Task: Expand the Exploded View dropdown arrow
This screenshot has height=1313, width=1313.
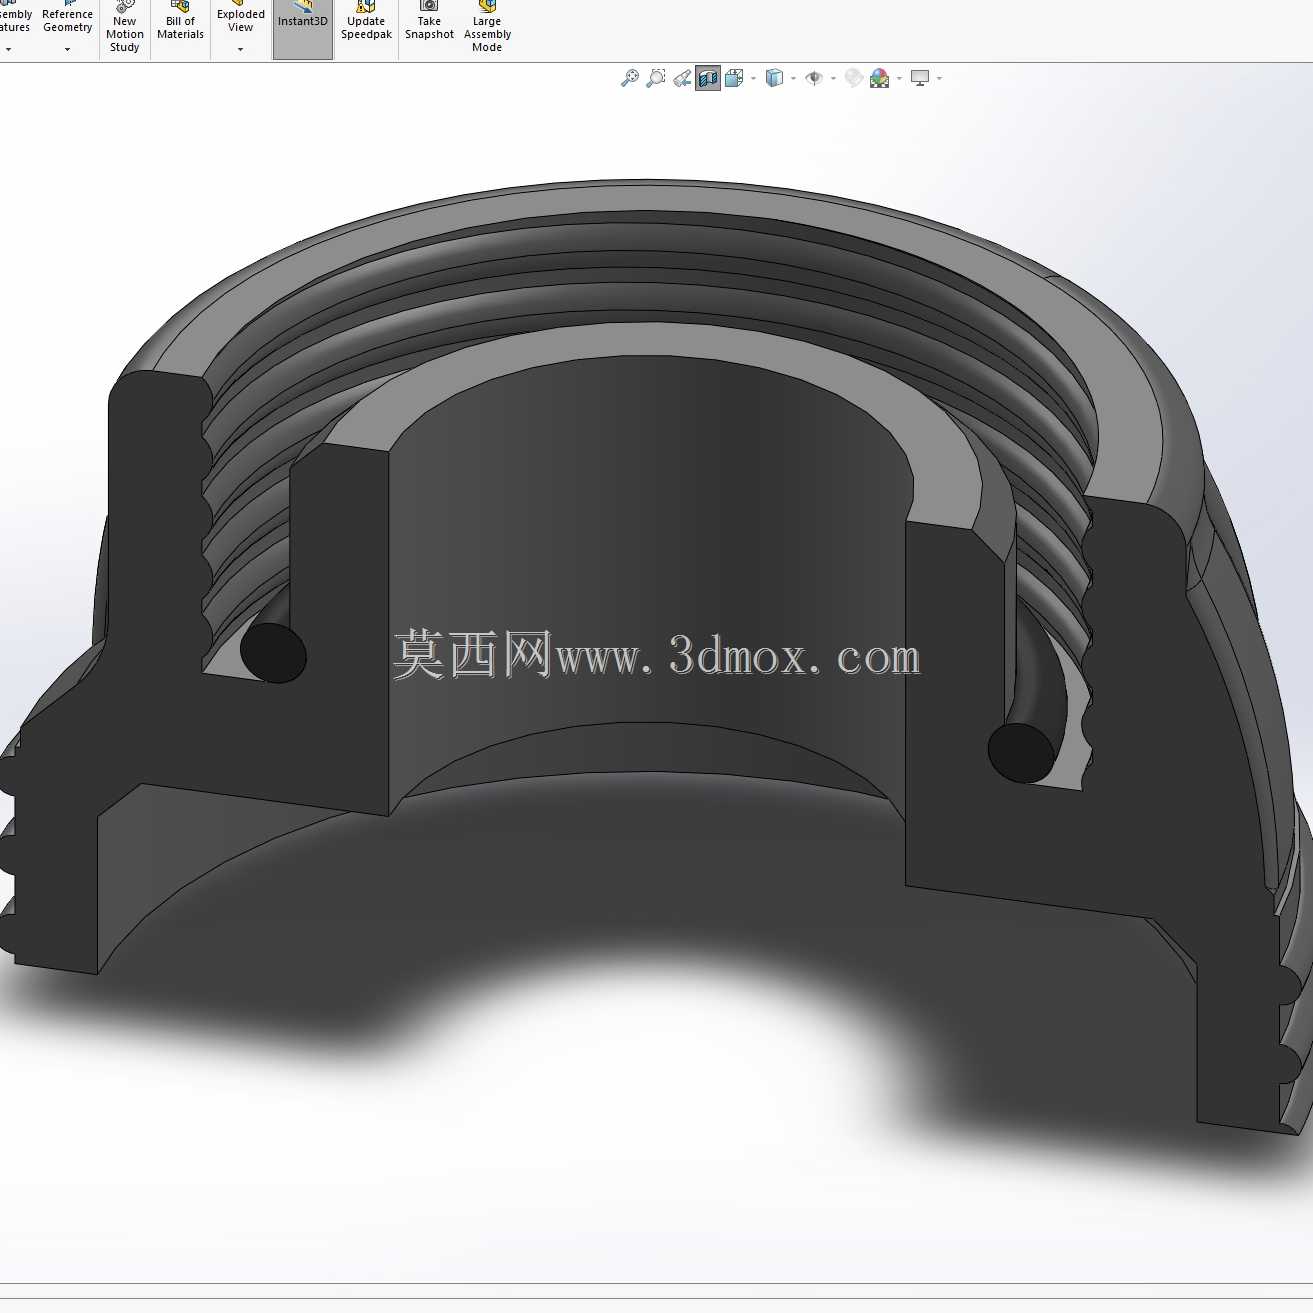Action: [x=241, y=50]
